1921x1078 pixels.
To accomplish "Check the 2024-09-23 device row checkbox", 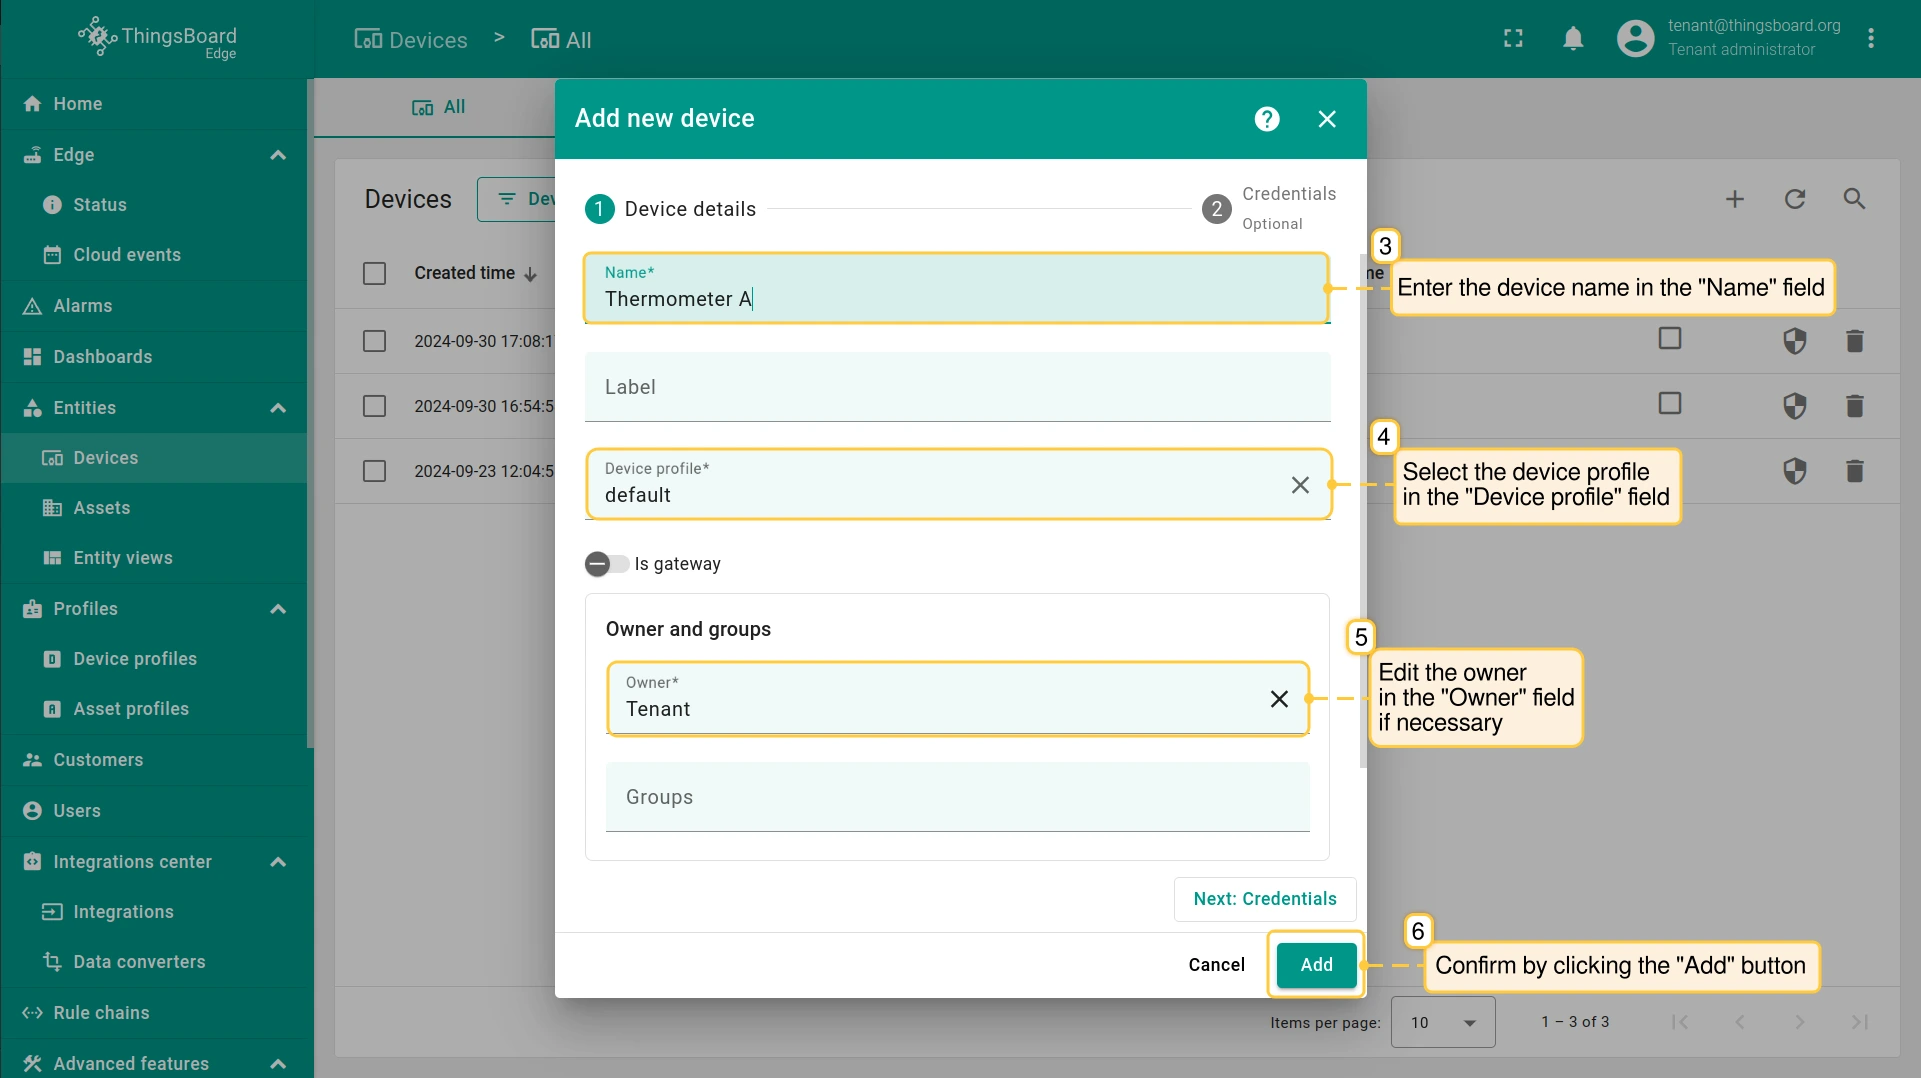I will 374,471.
